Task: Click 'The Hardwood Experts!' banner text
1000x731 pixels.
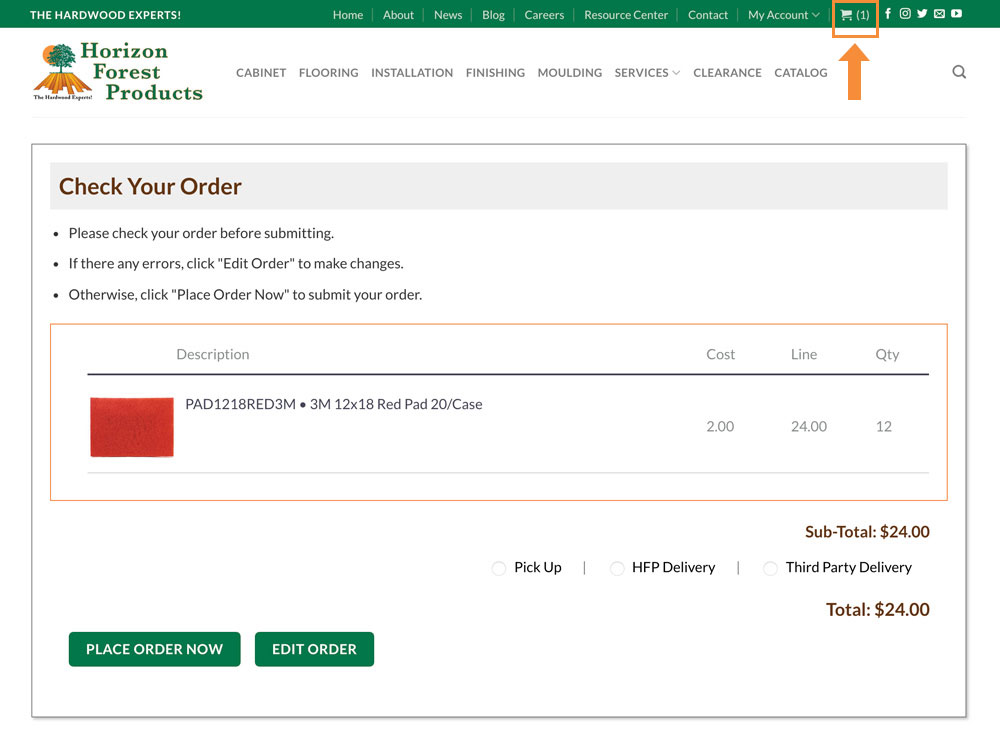Action: coord(105,15)
